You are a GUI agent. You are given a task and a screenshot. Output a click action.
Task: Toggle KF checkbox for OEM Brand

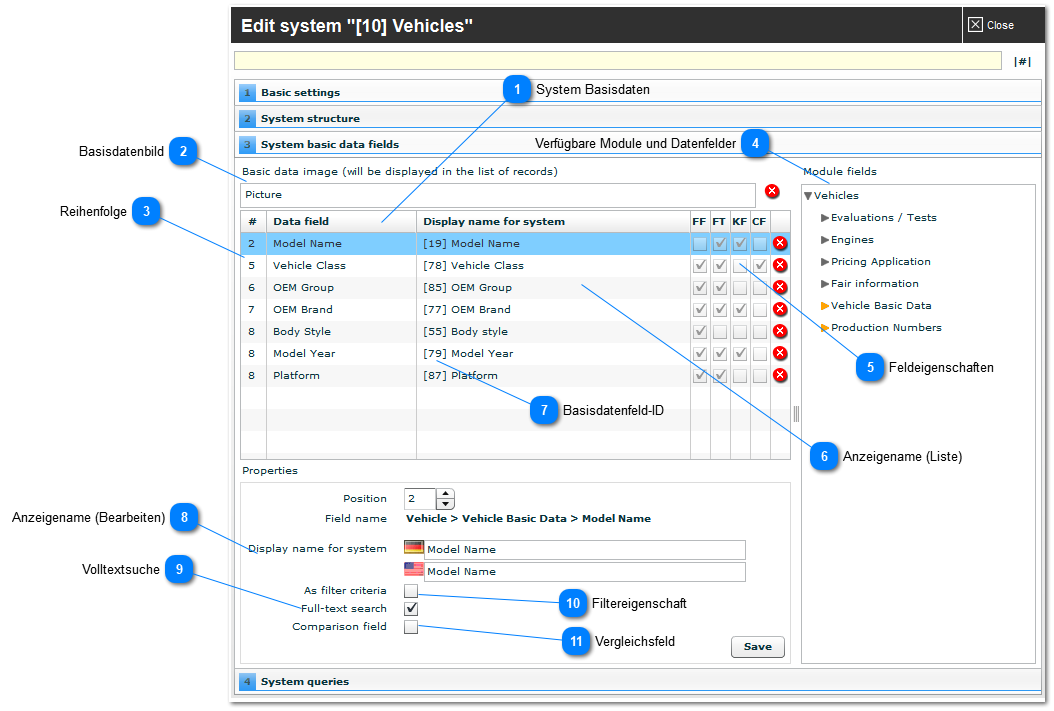point(740,309)
